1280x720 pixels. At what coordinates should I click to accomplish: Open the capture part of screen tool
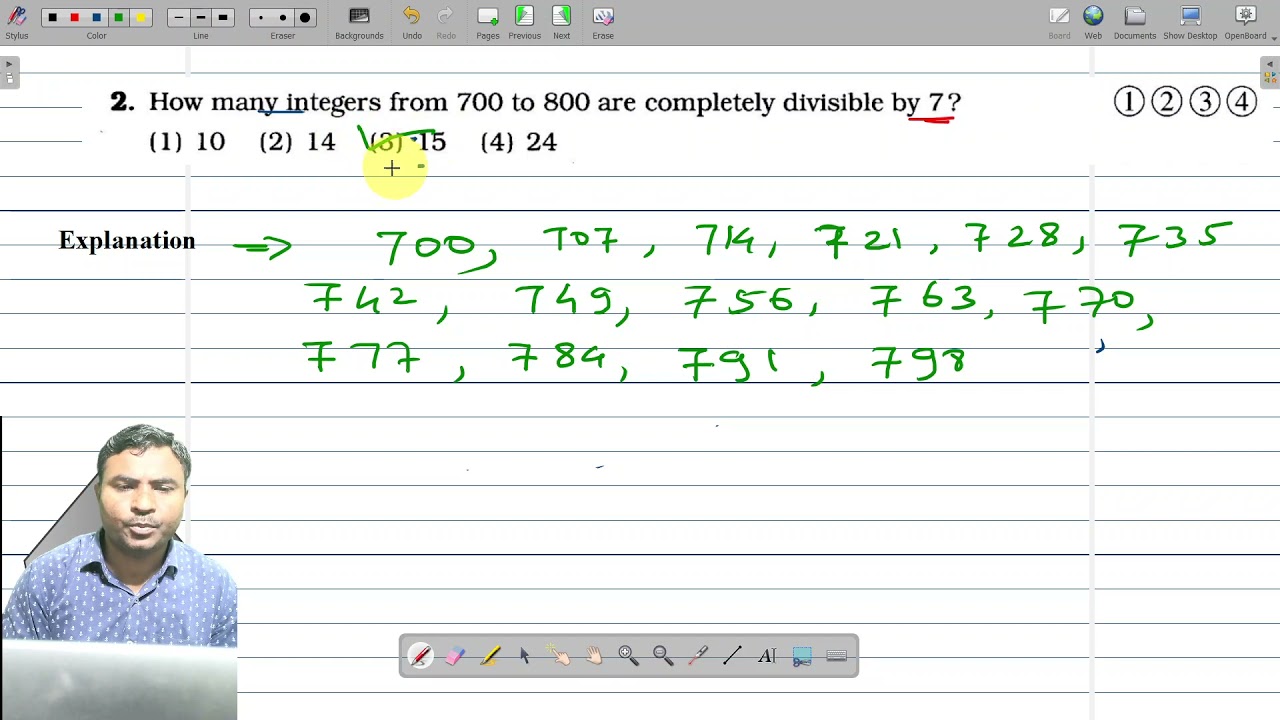click(802, 656)
